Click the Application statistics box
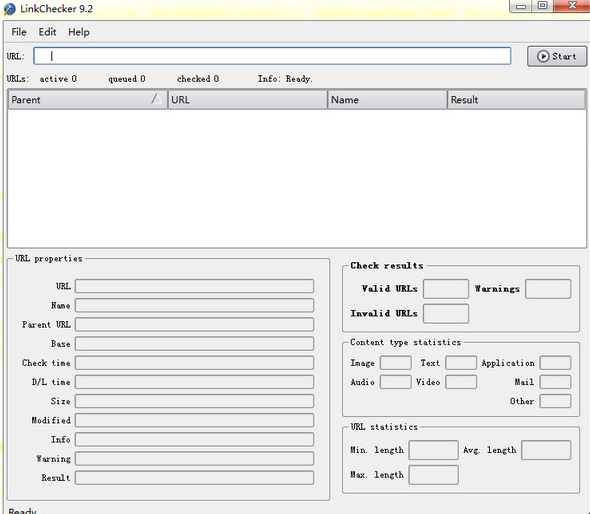The height and width of the screenshot is (514, 590). pos(555,363)
